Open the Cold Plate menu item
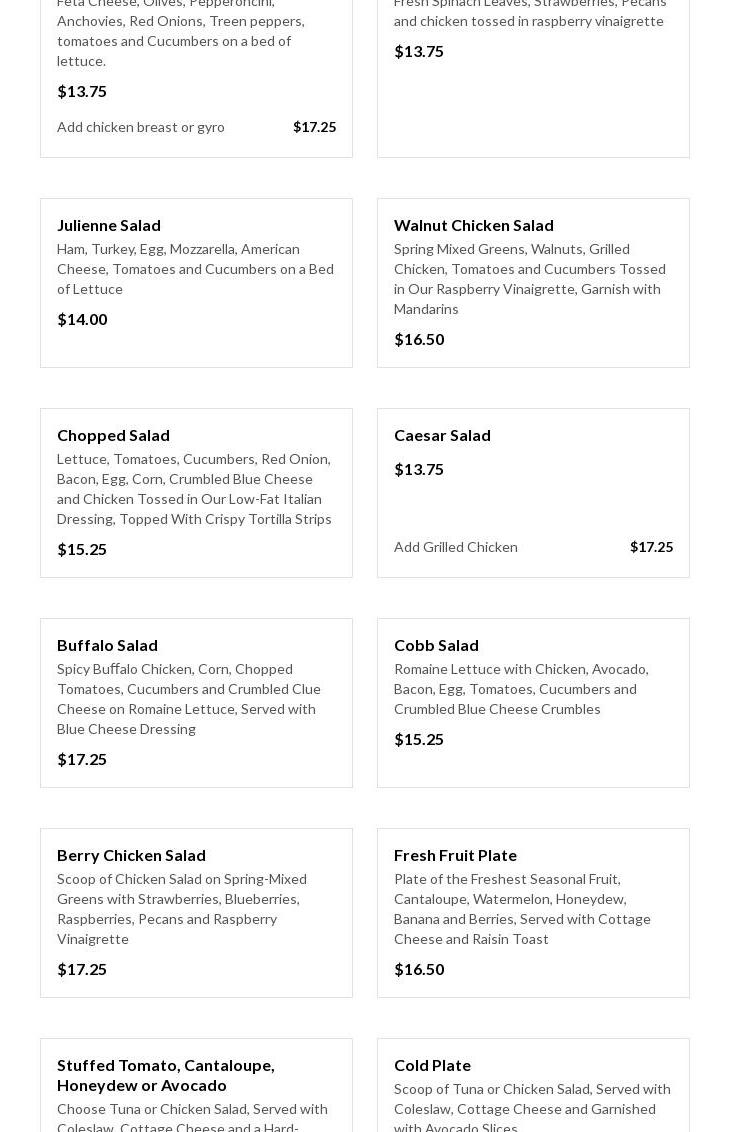 click(x=432, y=1065)
